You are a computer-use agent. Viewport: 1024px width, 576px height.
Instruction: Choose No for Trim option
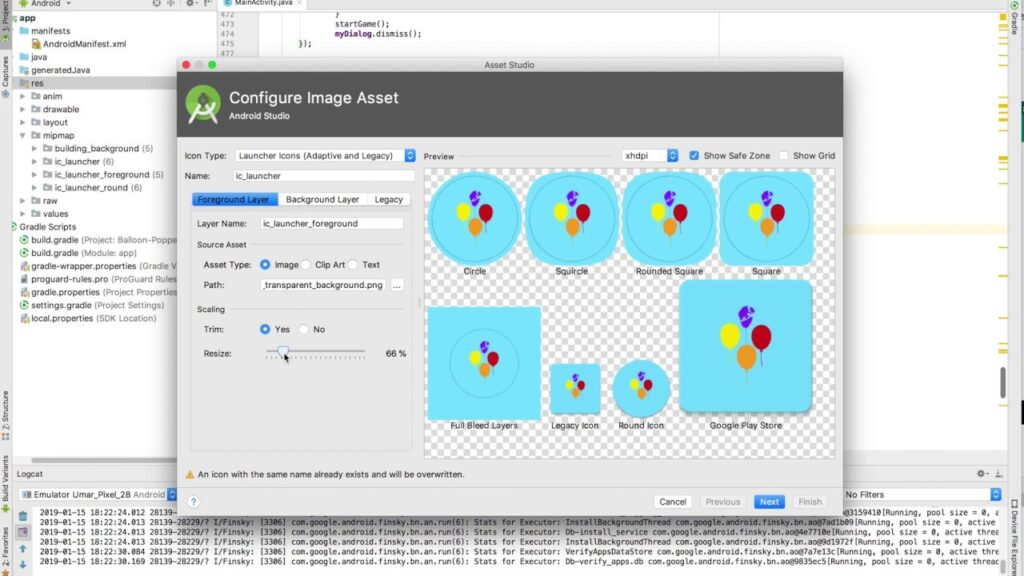coord(304,329)
